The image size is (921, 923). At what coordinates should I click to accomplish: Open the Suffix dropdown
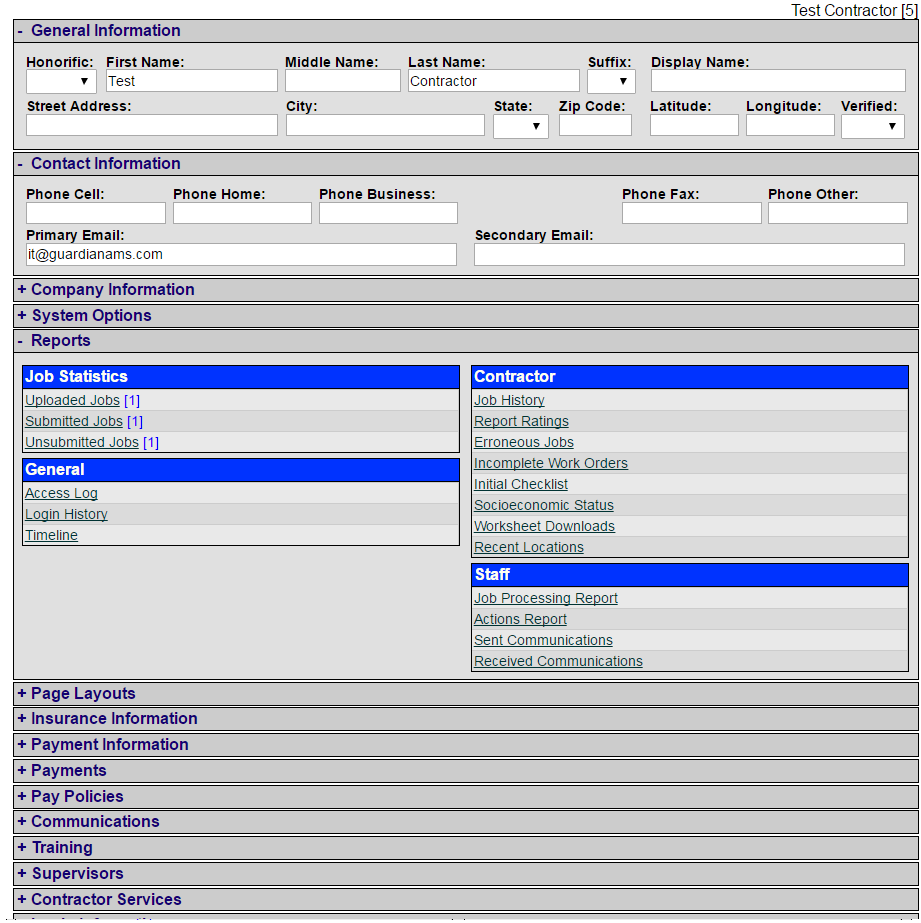coord(611,81)
